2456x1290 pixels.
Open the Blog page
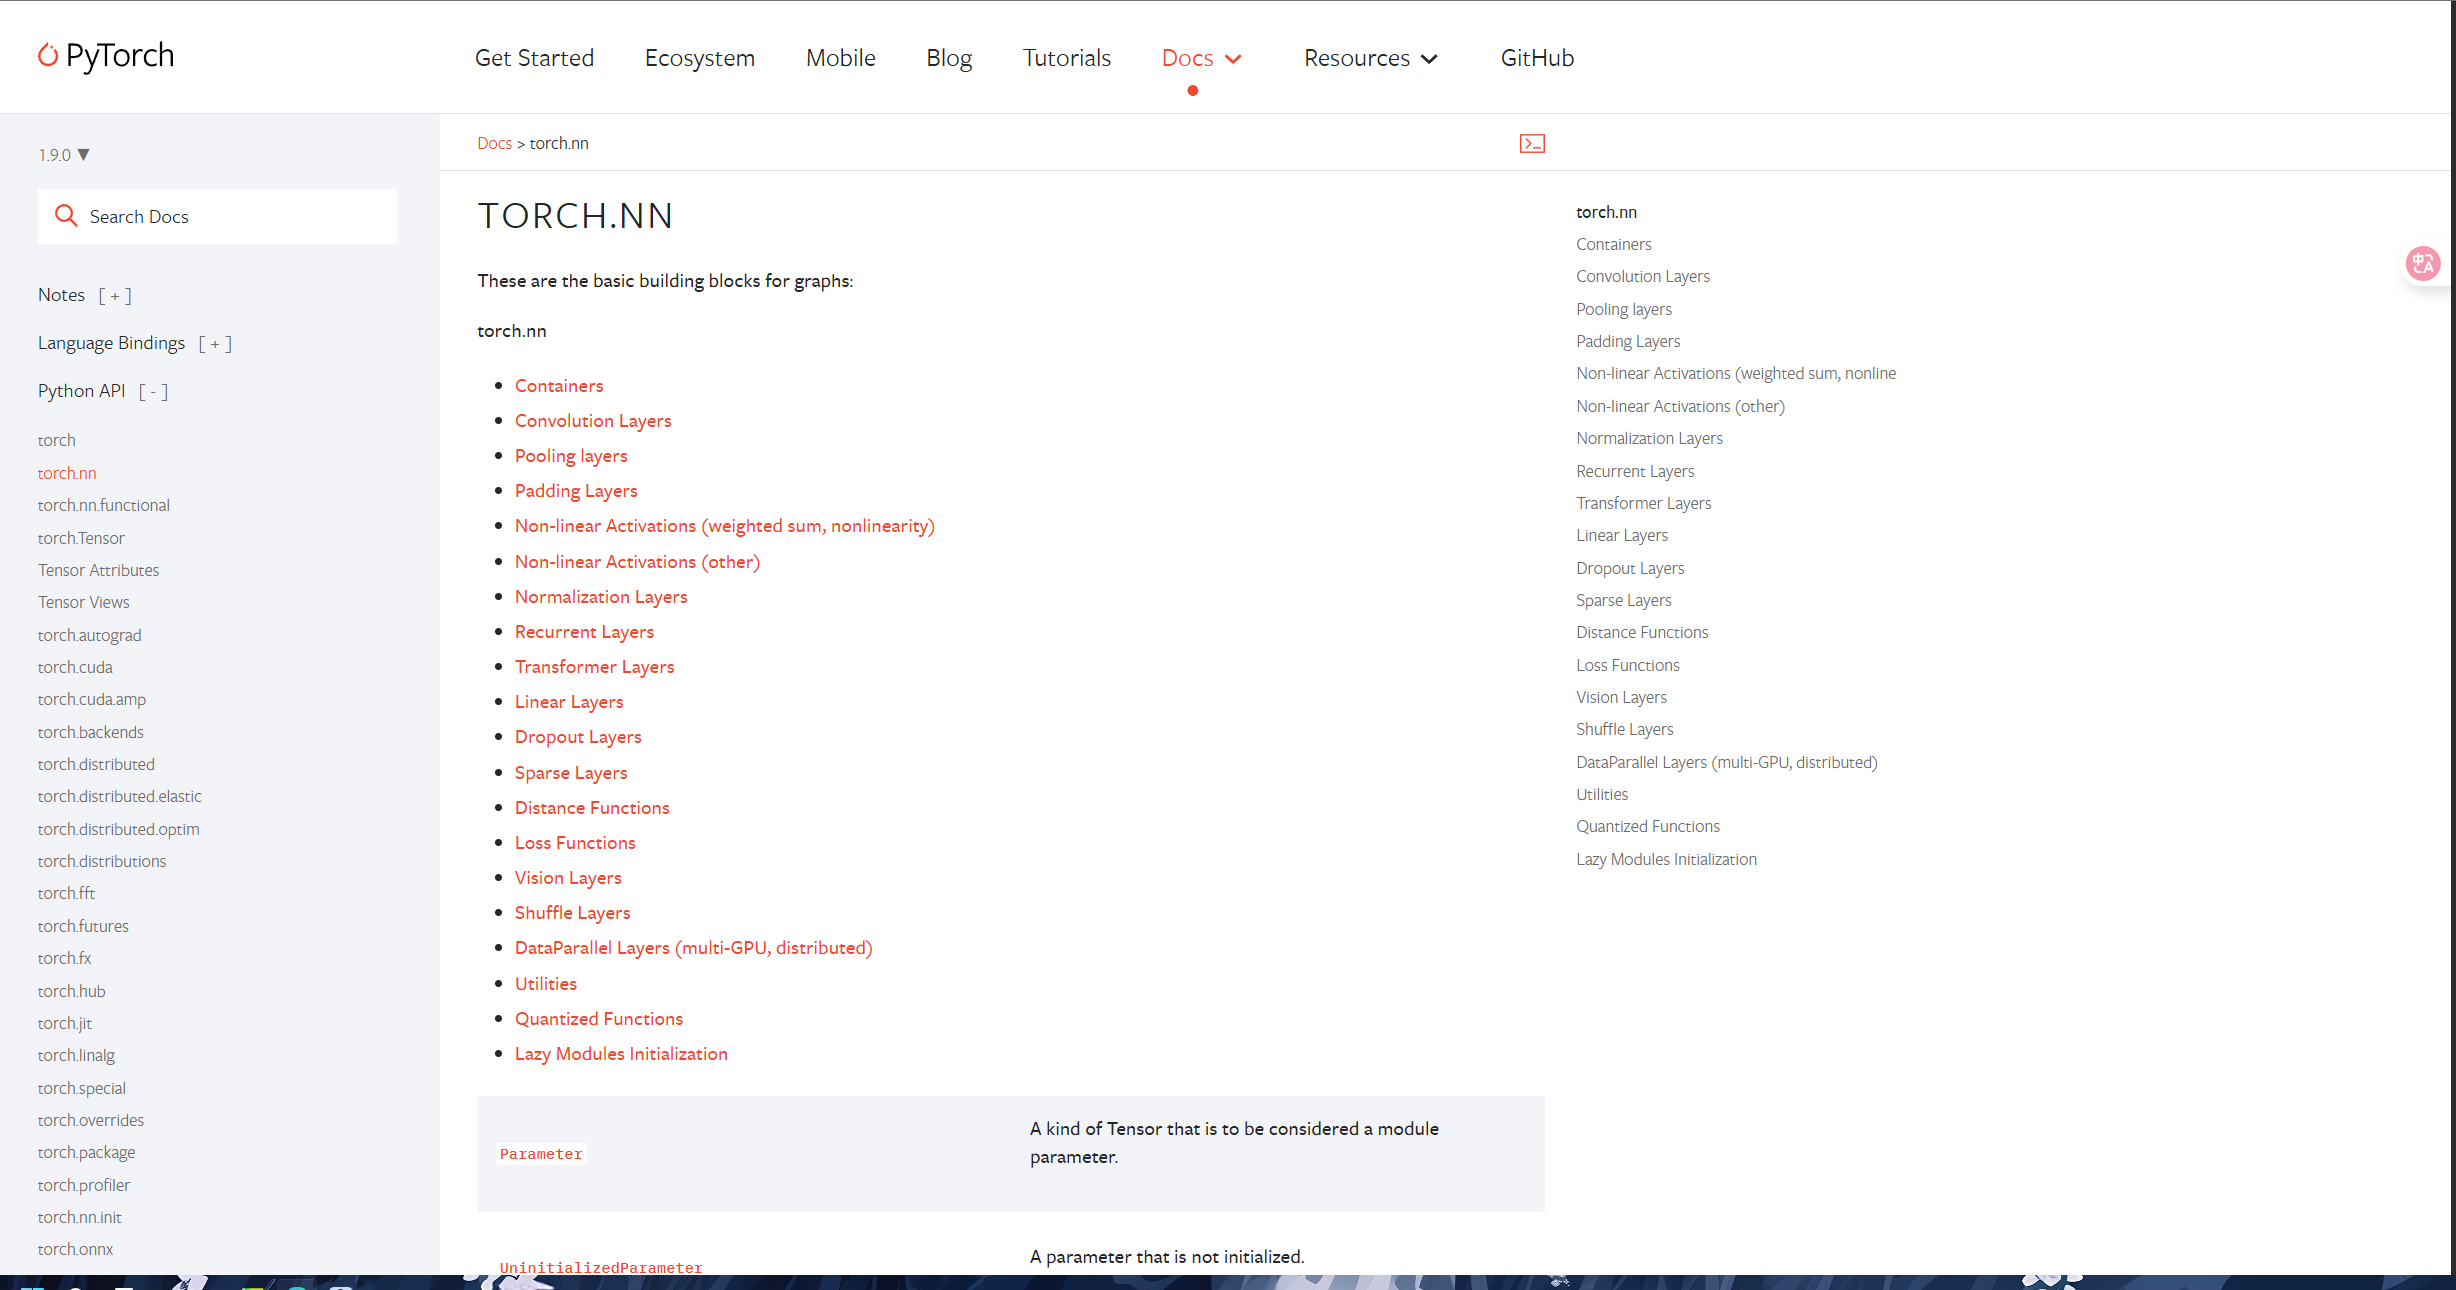pos(949,58)
